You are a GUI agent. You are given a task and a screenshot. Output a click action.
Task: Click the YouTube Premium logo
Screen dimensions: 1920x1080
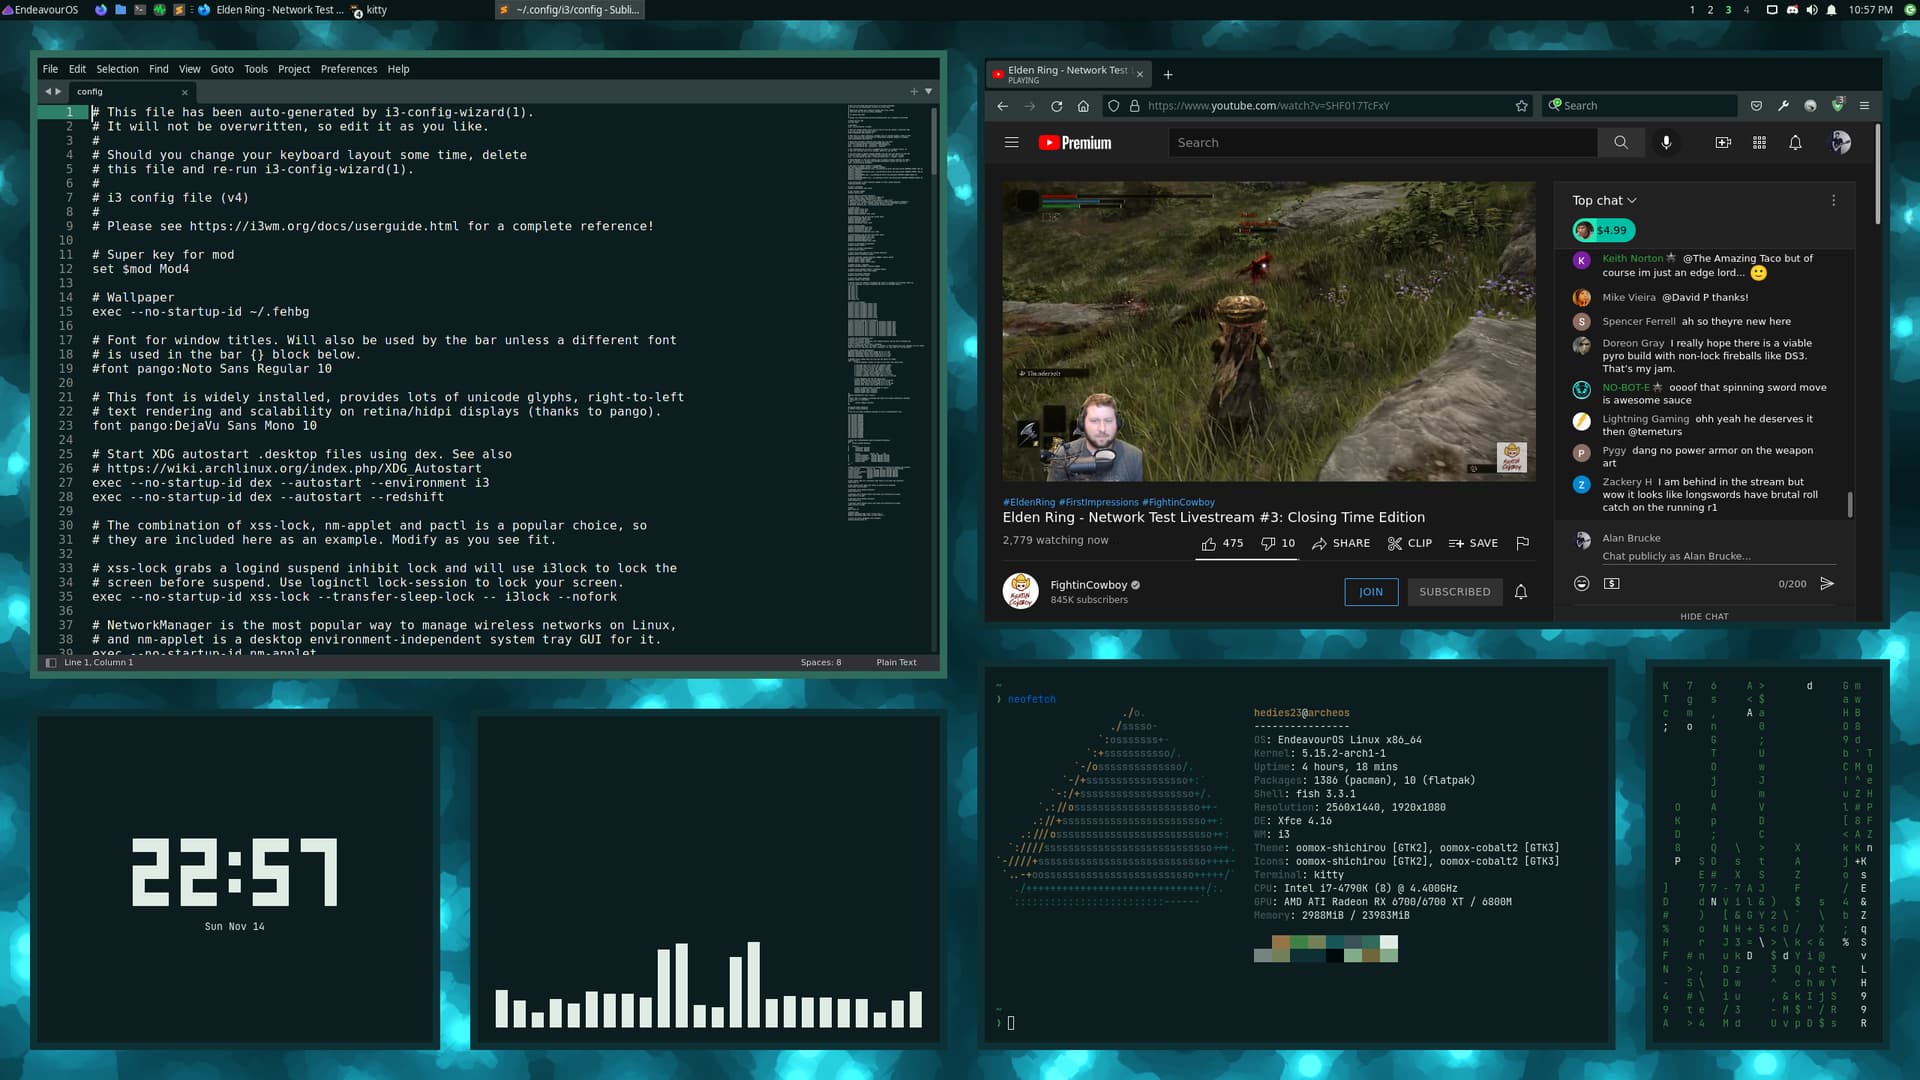coord(1075,143)
